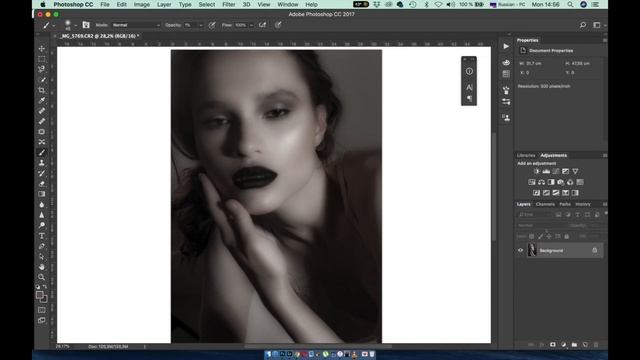Viewport: 640px width, 360px height.
Task: Add a Brightness/Contrast adjustment
Action: click(536, 171)
